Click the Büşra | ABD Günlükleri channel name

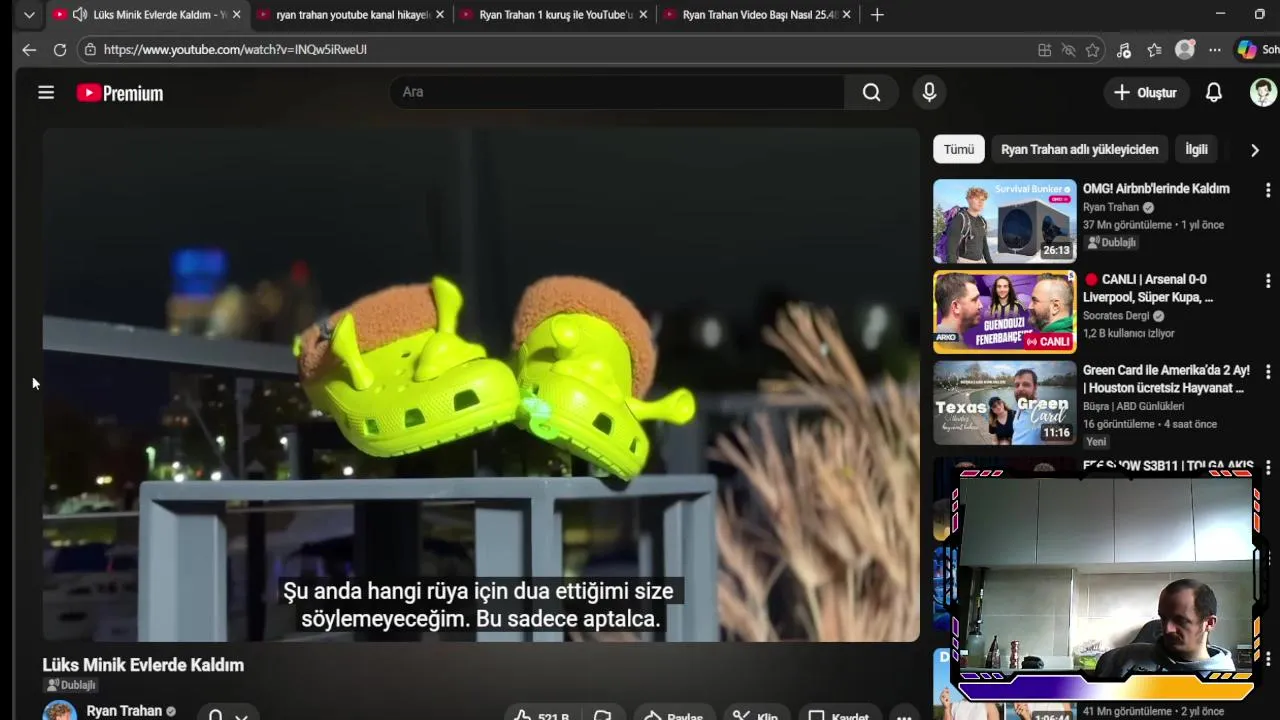[x=1133, y=407]
